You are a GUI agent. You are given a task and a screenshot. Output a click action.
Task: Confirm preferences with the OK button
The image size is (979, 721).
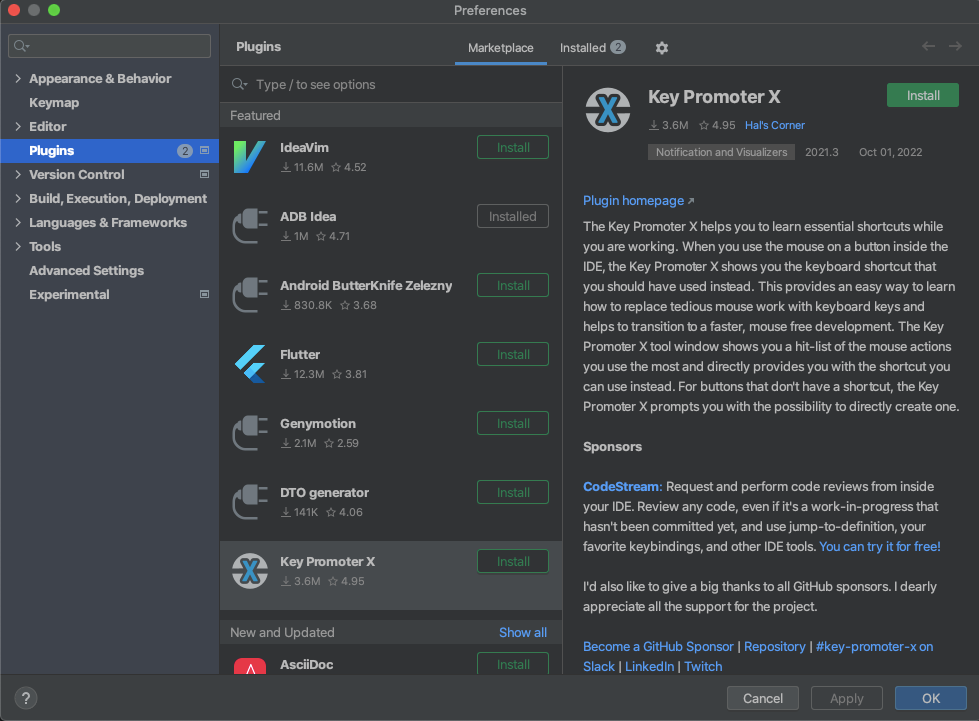(x=930, y=698)
